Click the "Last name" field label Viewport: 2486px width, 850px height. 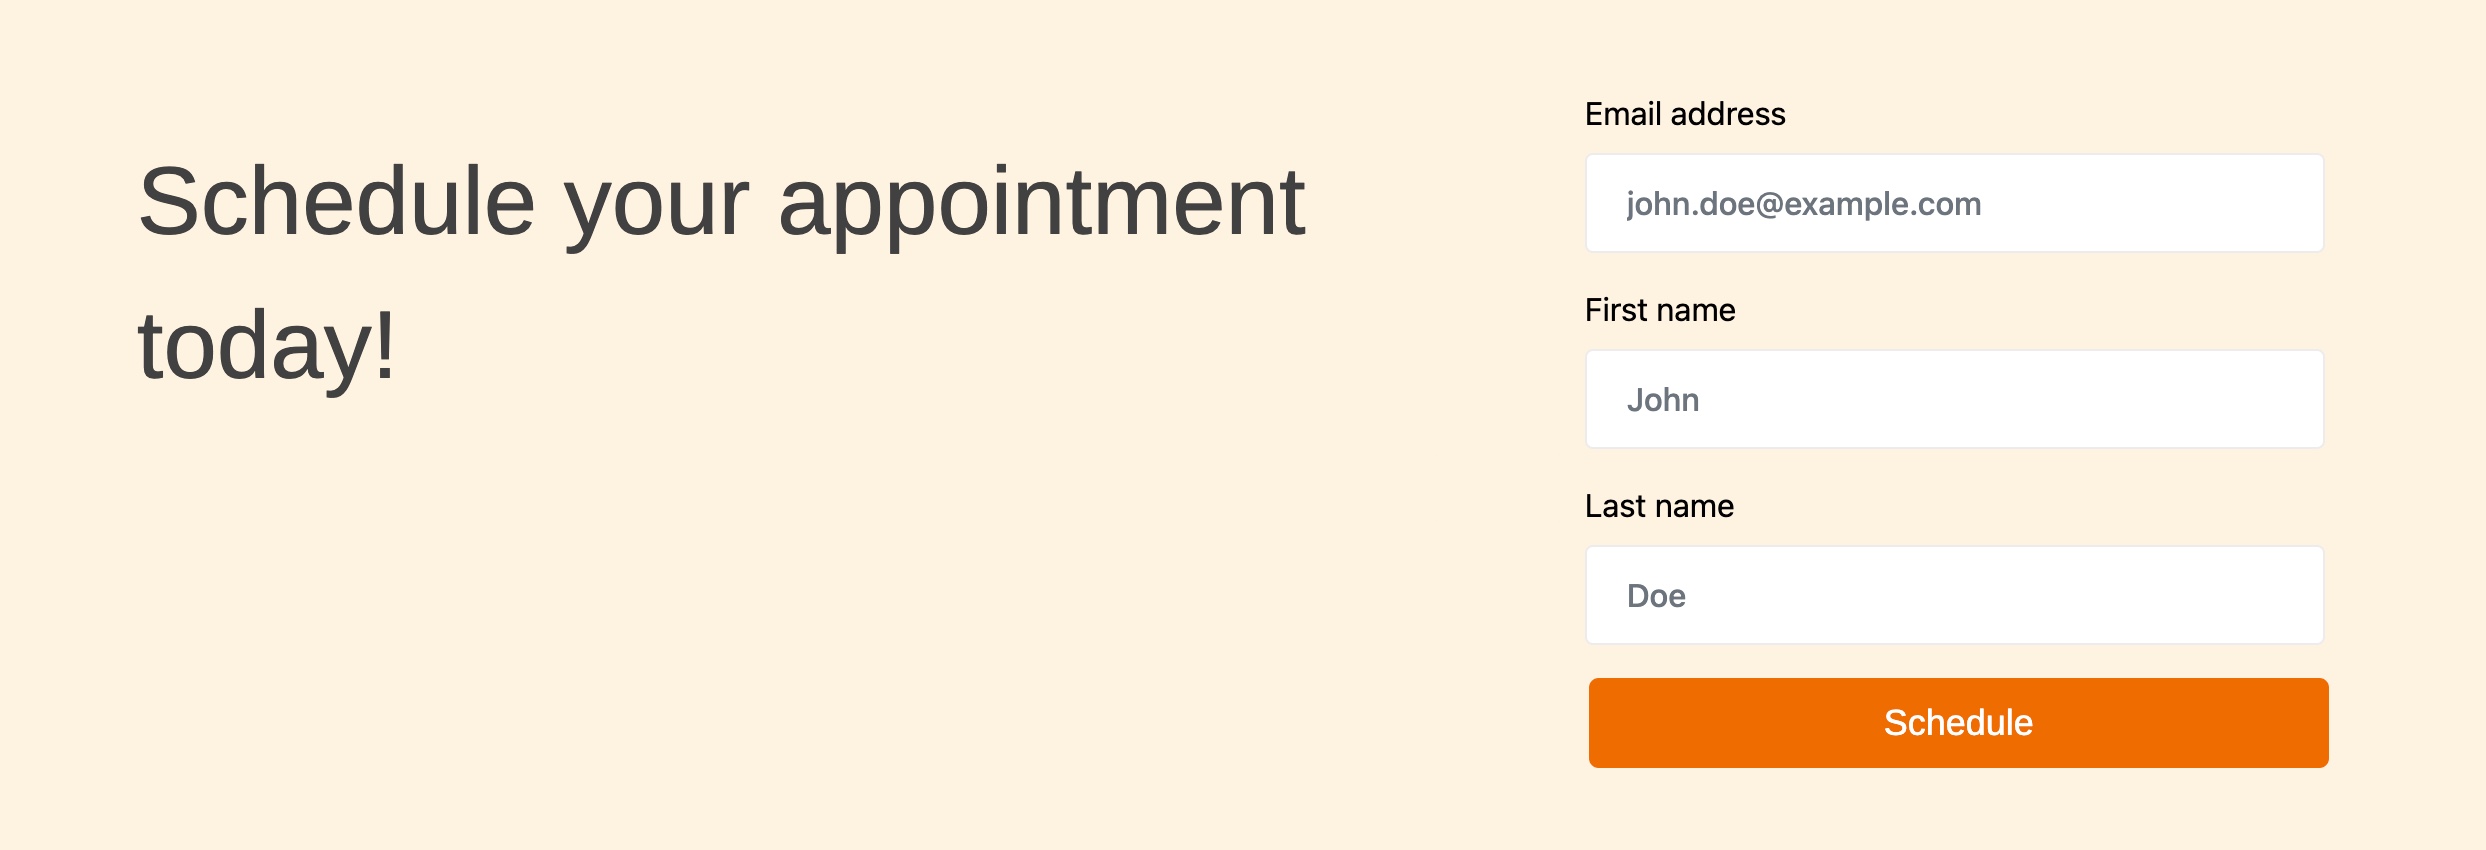[1659, 506]
